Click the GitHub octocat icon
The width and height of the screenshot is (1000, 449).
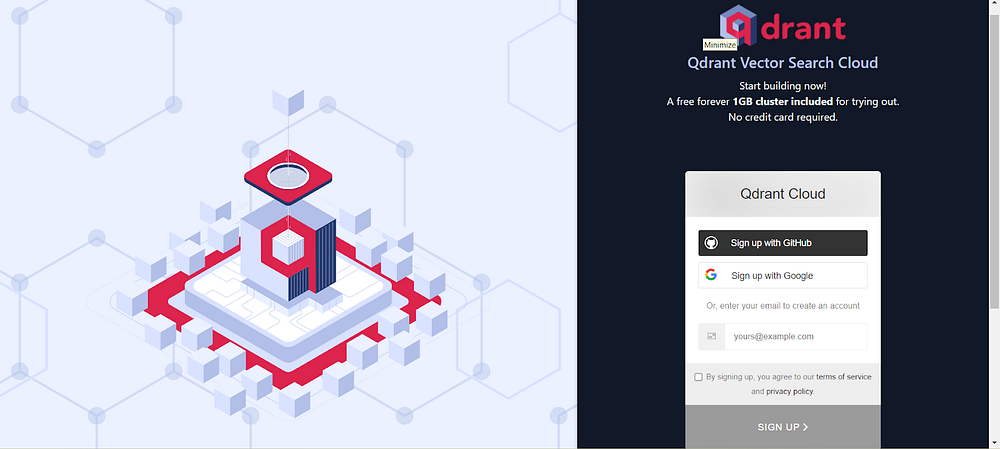pos(711,243)
